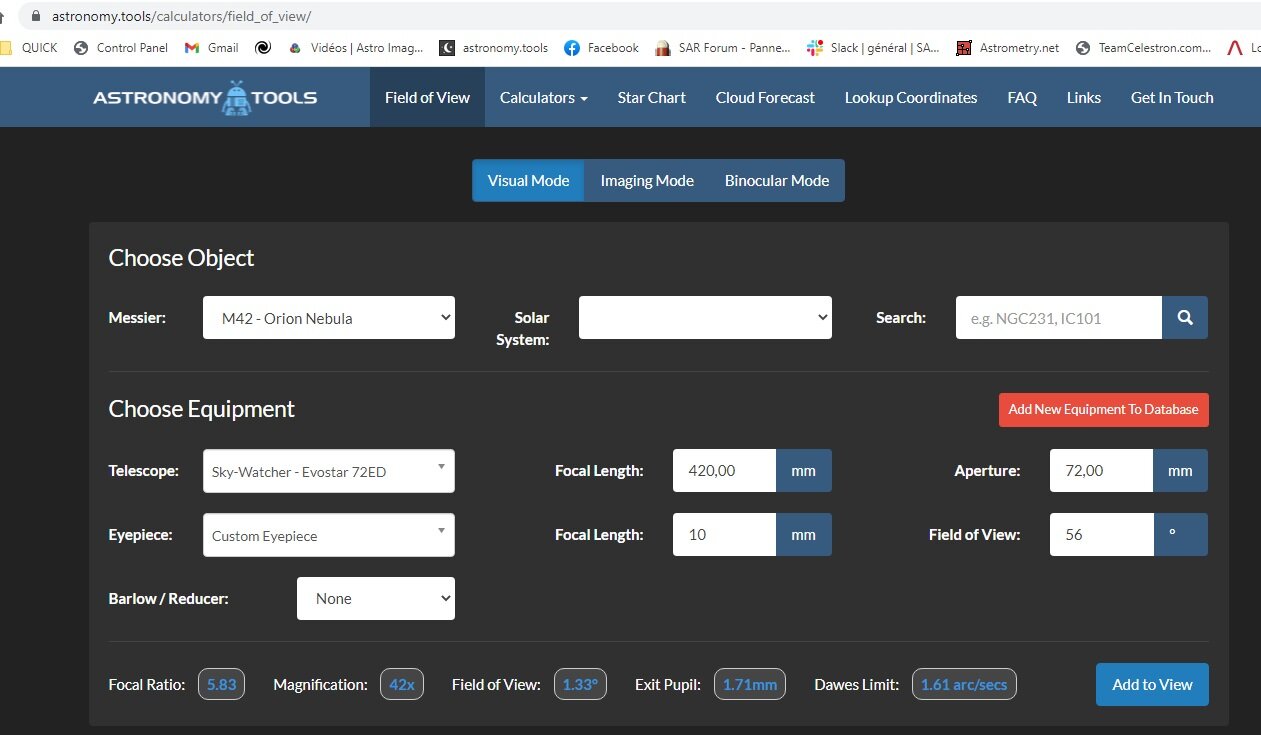
Task: Switch to Imaging Mode
Action: [x=647, y=181]
